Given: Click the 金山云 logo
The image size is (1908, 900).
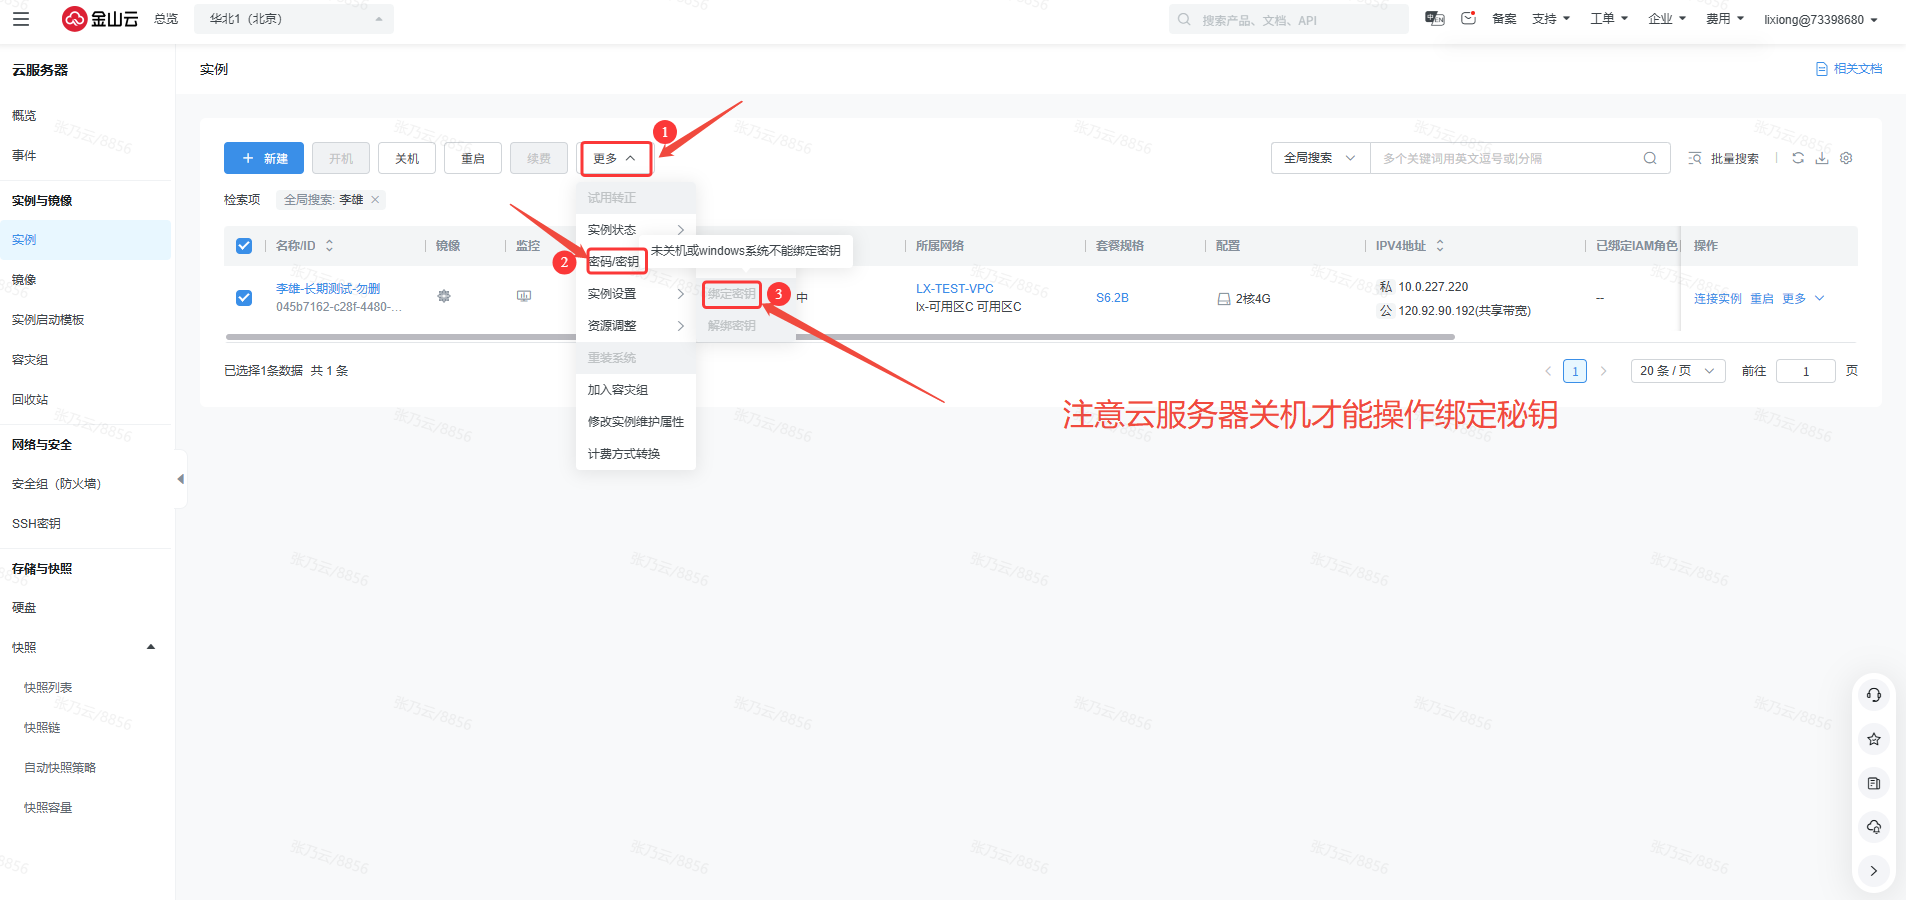Looking at the screenshot, I should coord(100,19).
